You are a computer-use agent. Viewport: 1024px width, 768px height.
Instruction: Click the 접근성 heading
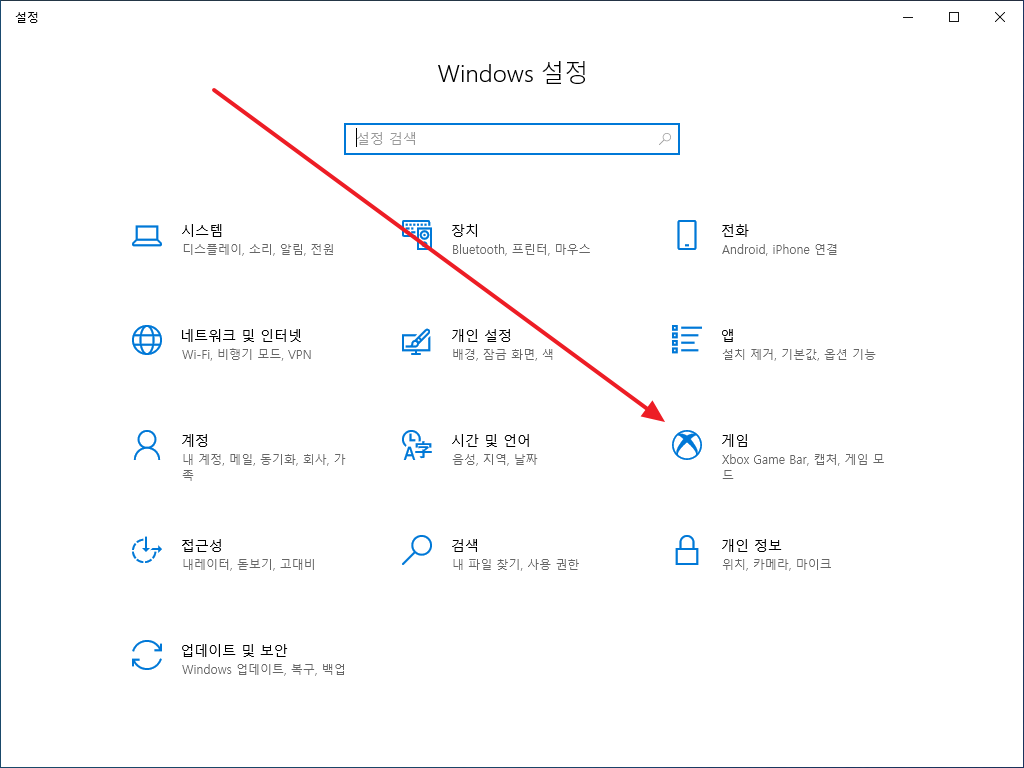(202, 545)
